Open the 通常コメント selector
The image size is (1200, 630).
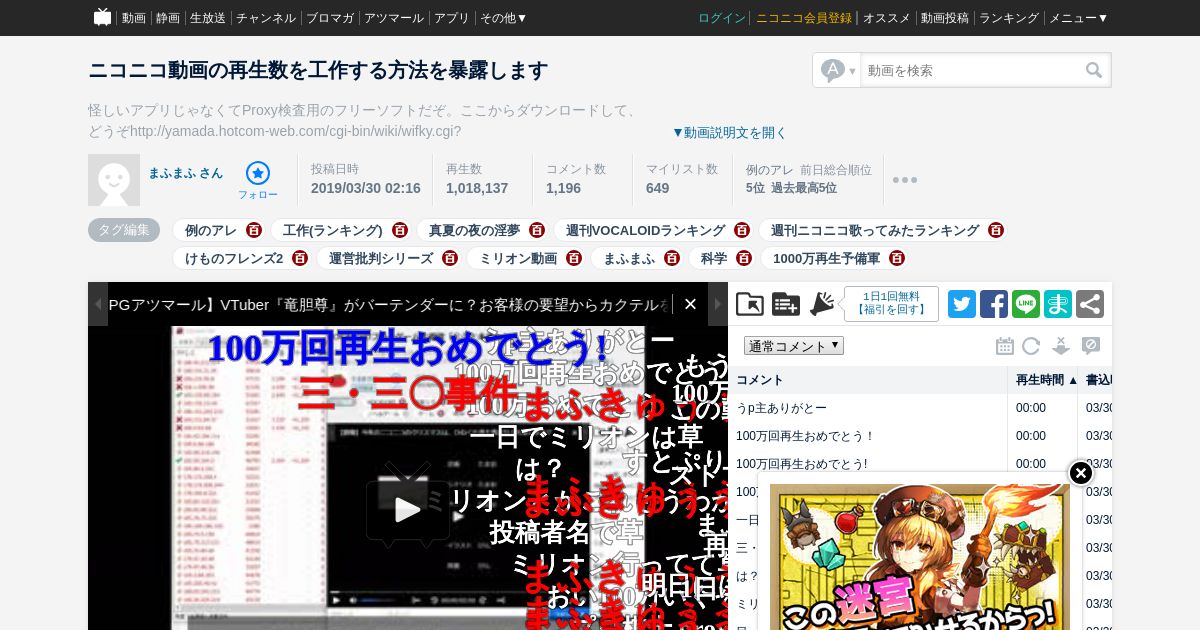coord(794,346)
